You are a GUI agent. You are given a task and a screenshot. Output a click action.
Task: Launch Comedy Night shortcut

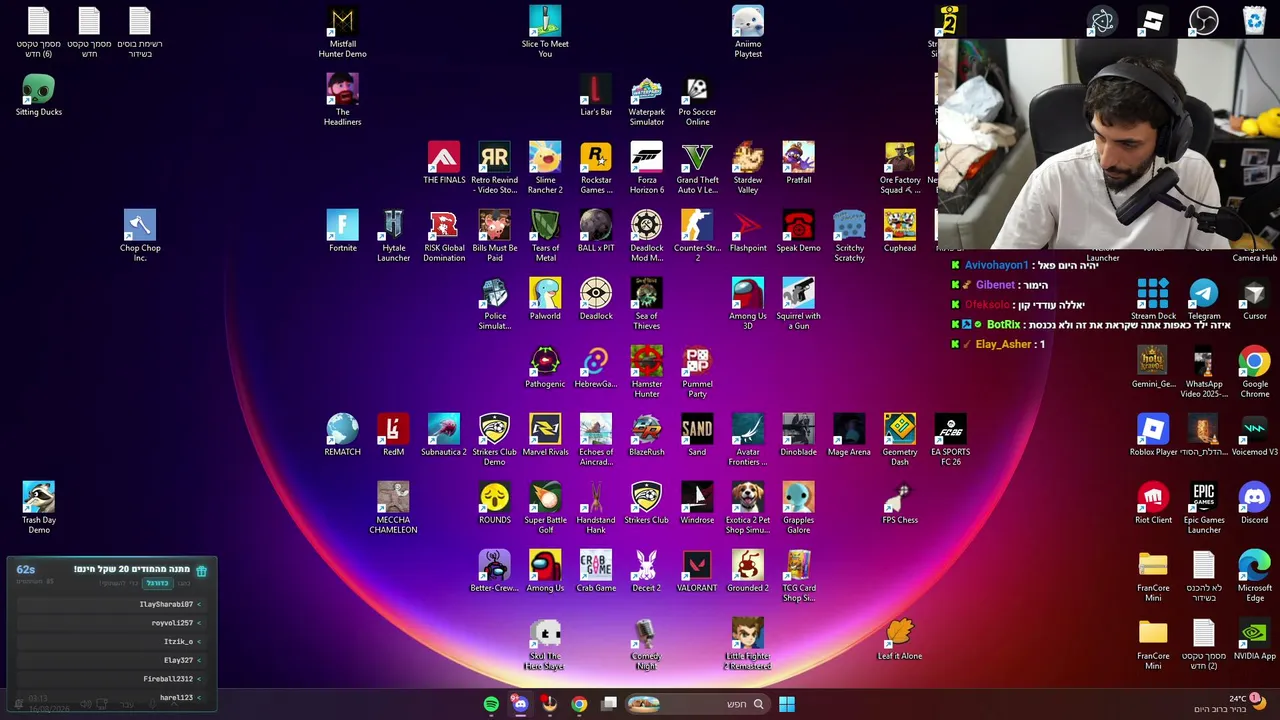click(x=647, y=644)
